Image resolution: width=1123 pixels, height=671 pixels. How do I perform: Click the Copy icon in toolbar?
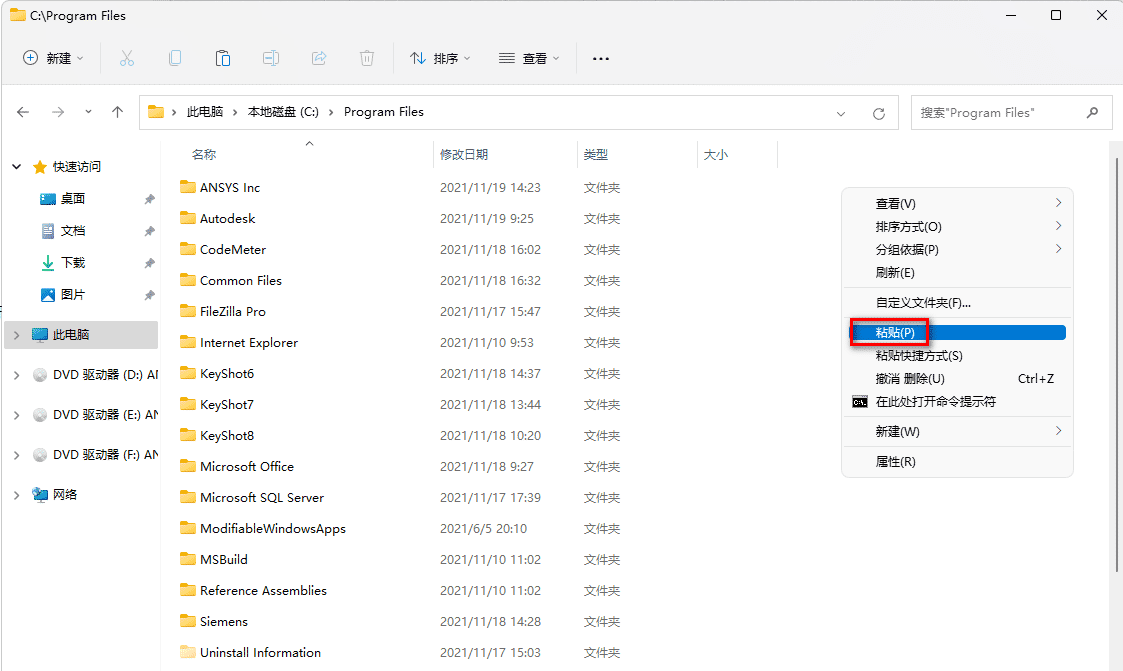click(x=175, y=58)
